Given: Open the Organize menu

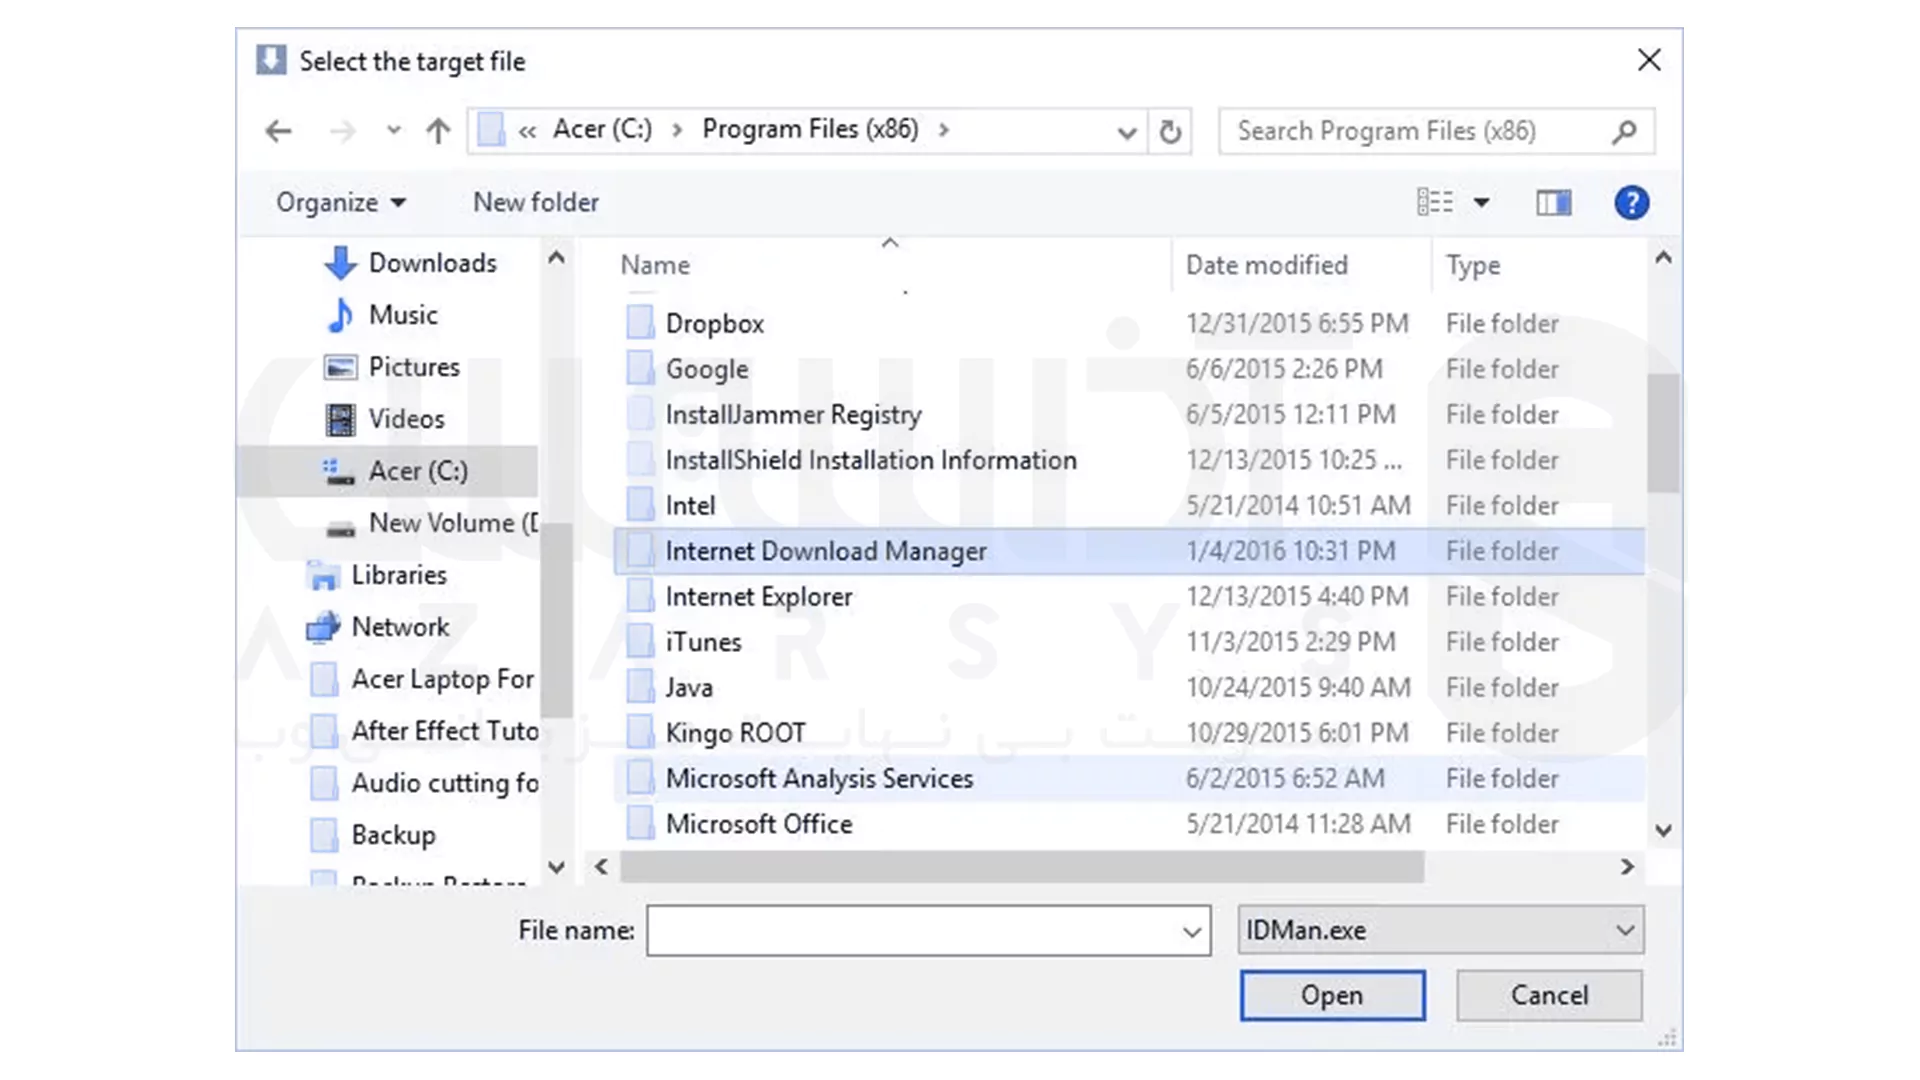Looking at the screenshot, I should coord(341,203).
